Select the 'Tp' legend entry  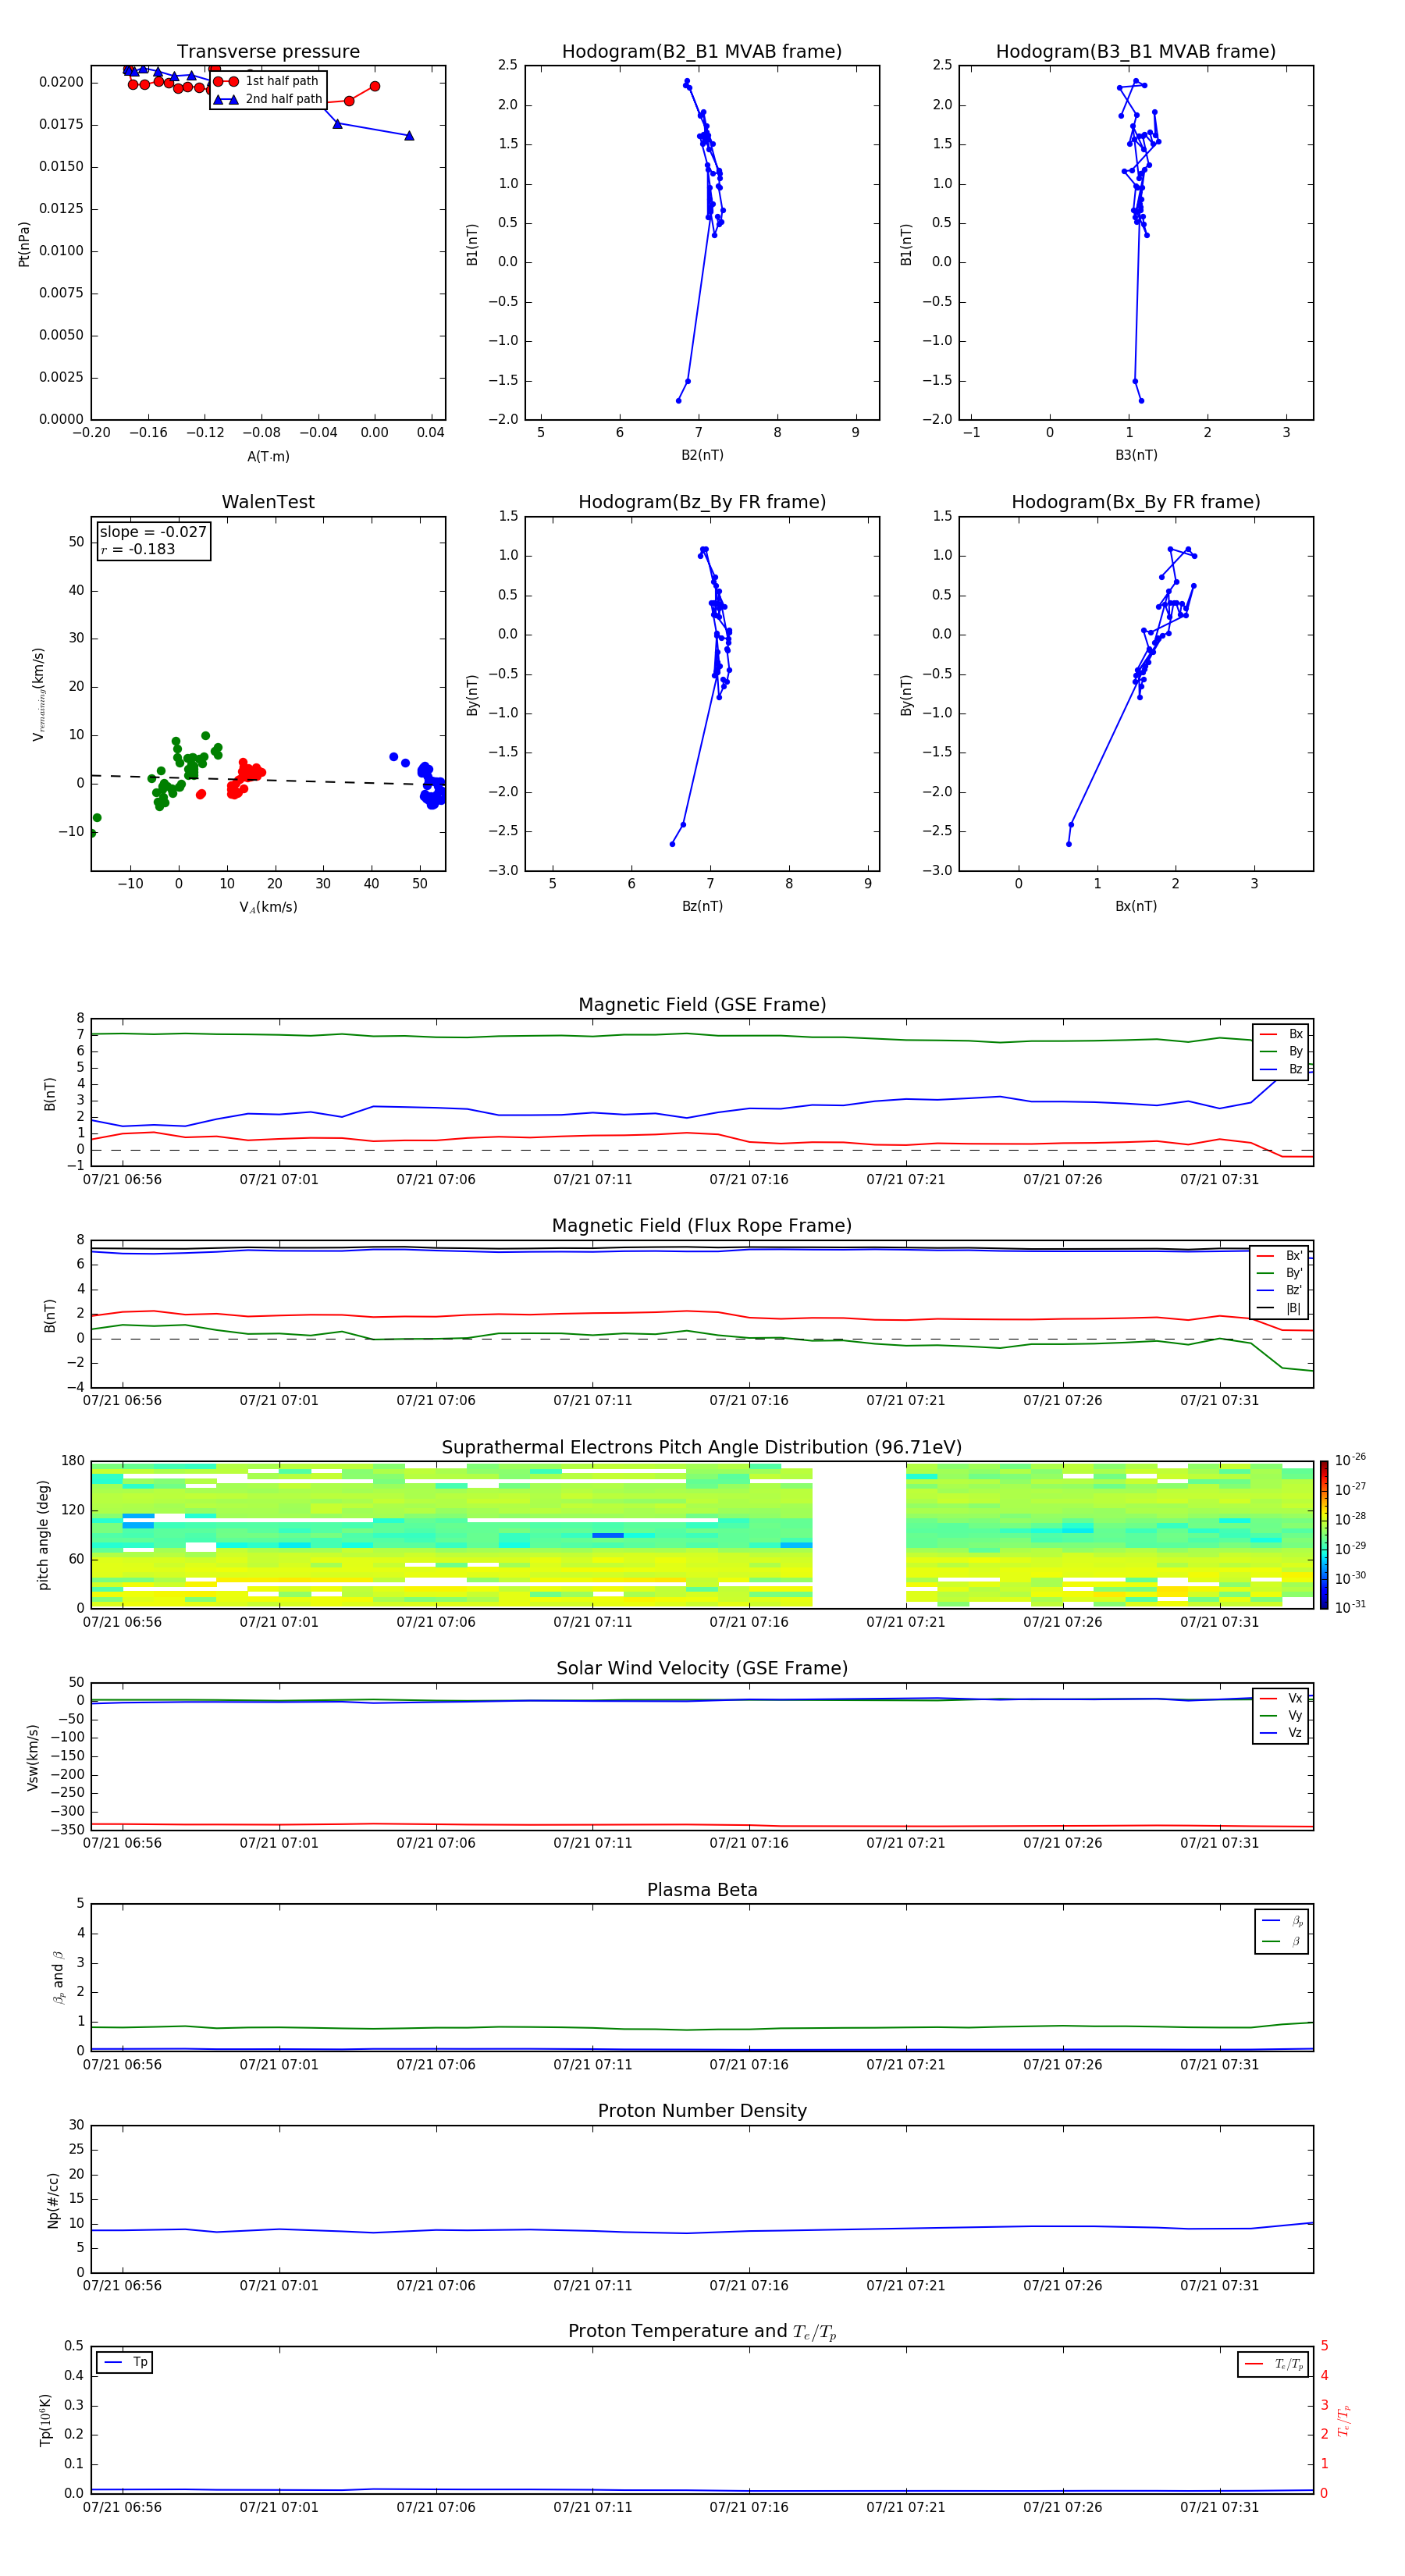click(125, 2362)
